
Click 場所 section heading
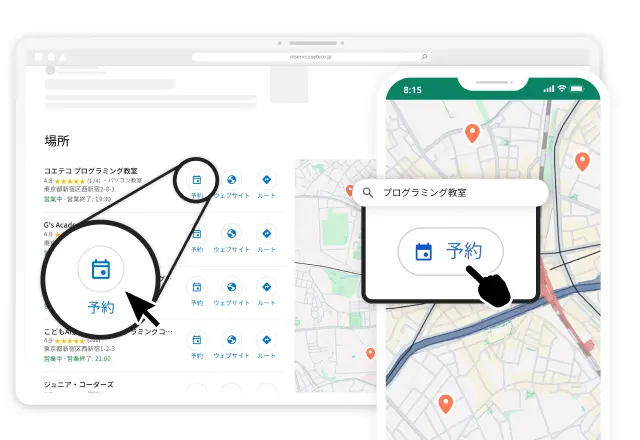(57, 141)
